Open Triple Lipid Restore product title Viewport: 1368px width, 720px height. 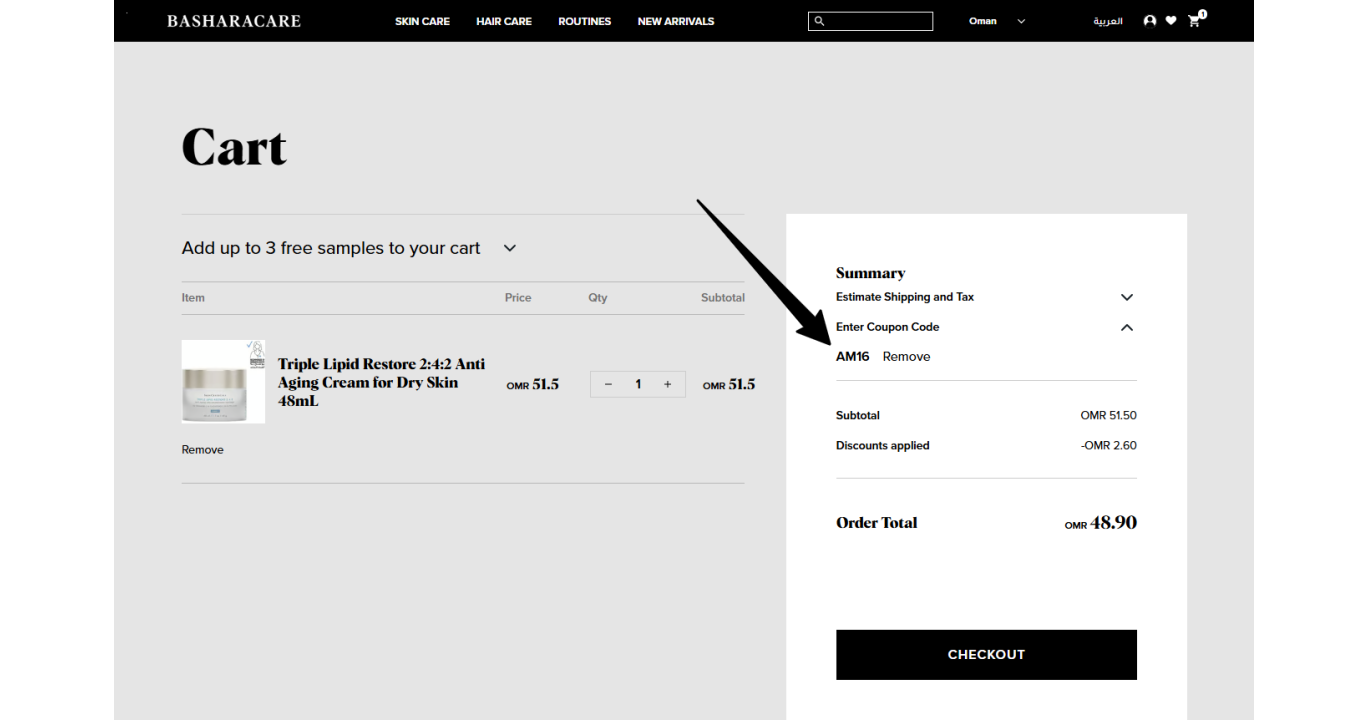381,382
